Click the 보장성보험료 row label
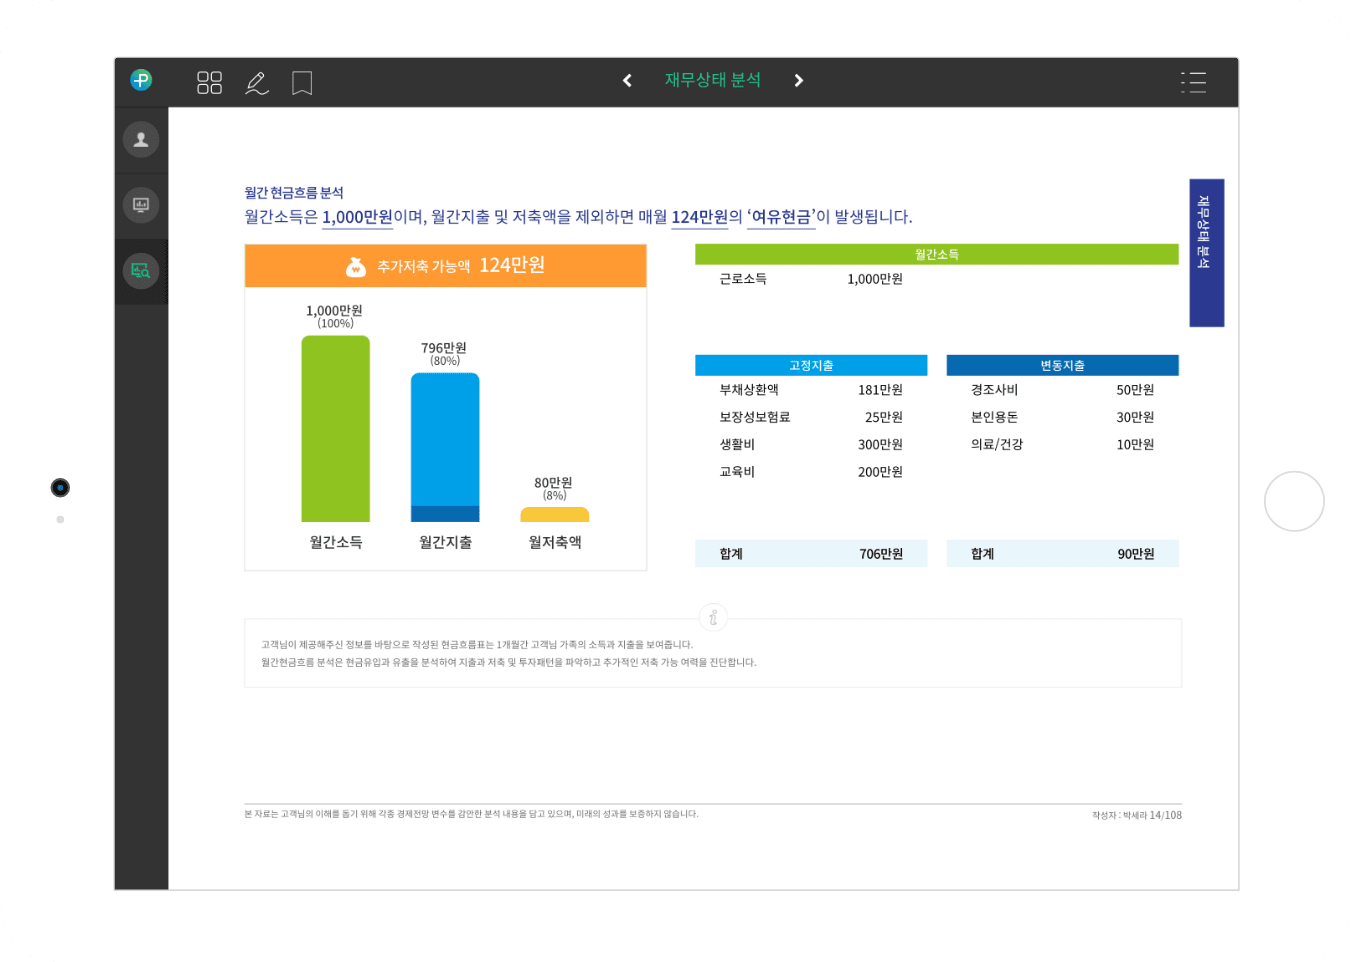 pos(755,417)
